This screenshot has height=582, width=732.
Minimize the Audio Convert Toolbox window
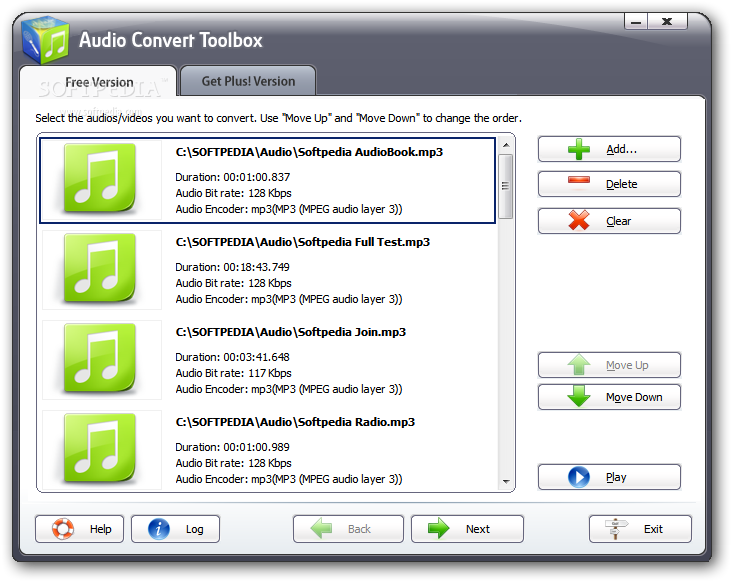coord(635,21)
